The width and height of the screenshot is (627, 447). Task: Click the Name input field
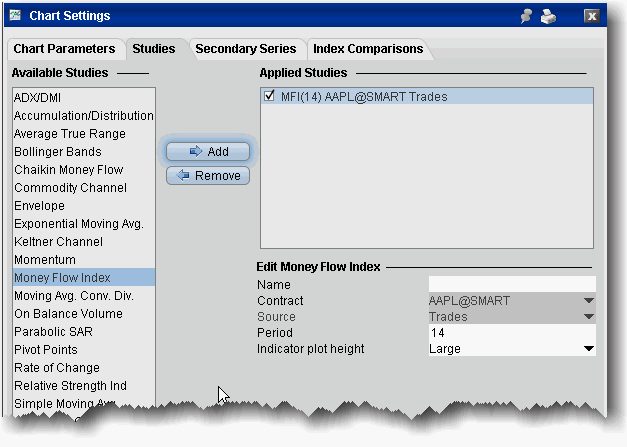coord(511,285)
